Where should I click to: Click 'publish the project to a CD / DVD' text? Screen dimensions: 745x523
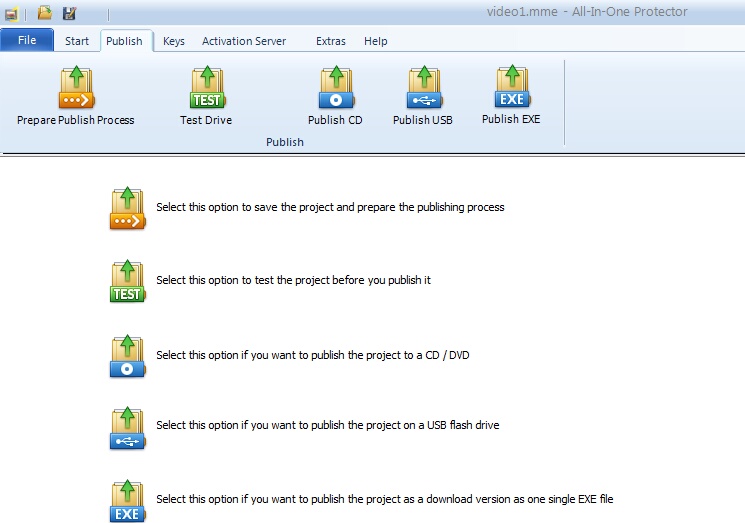390,355
